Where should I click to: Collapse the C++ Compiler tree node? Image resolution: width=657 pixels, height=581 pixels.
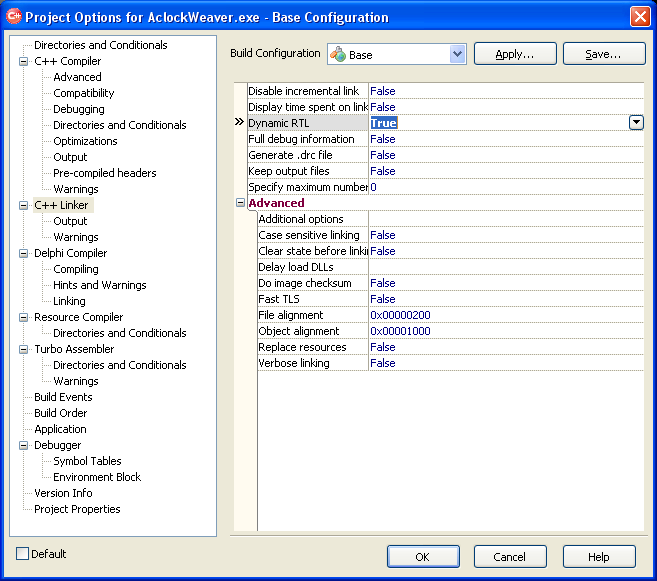tap(23, 62)
